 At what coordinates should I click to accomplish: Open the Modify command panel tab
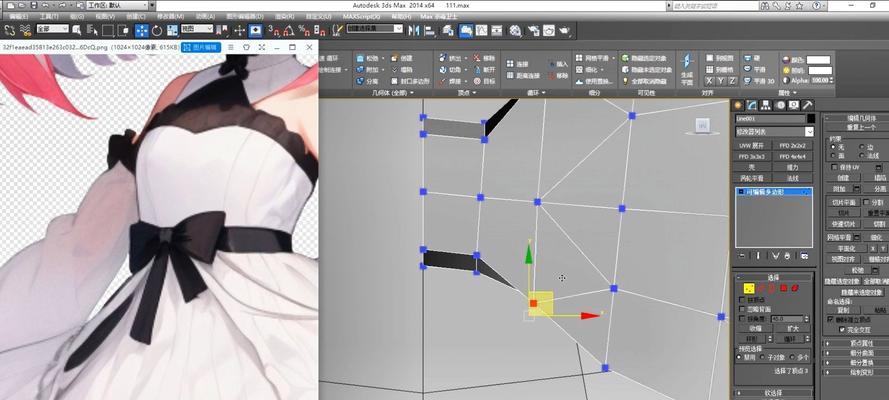[x=752, y=105]
